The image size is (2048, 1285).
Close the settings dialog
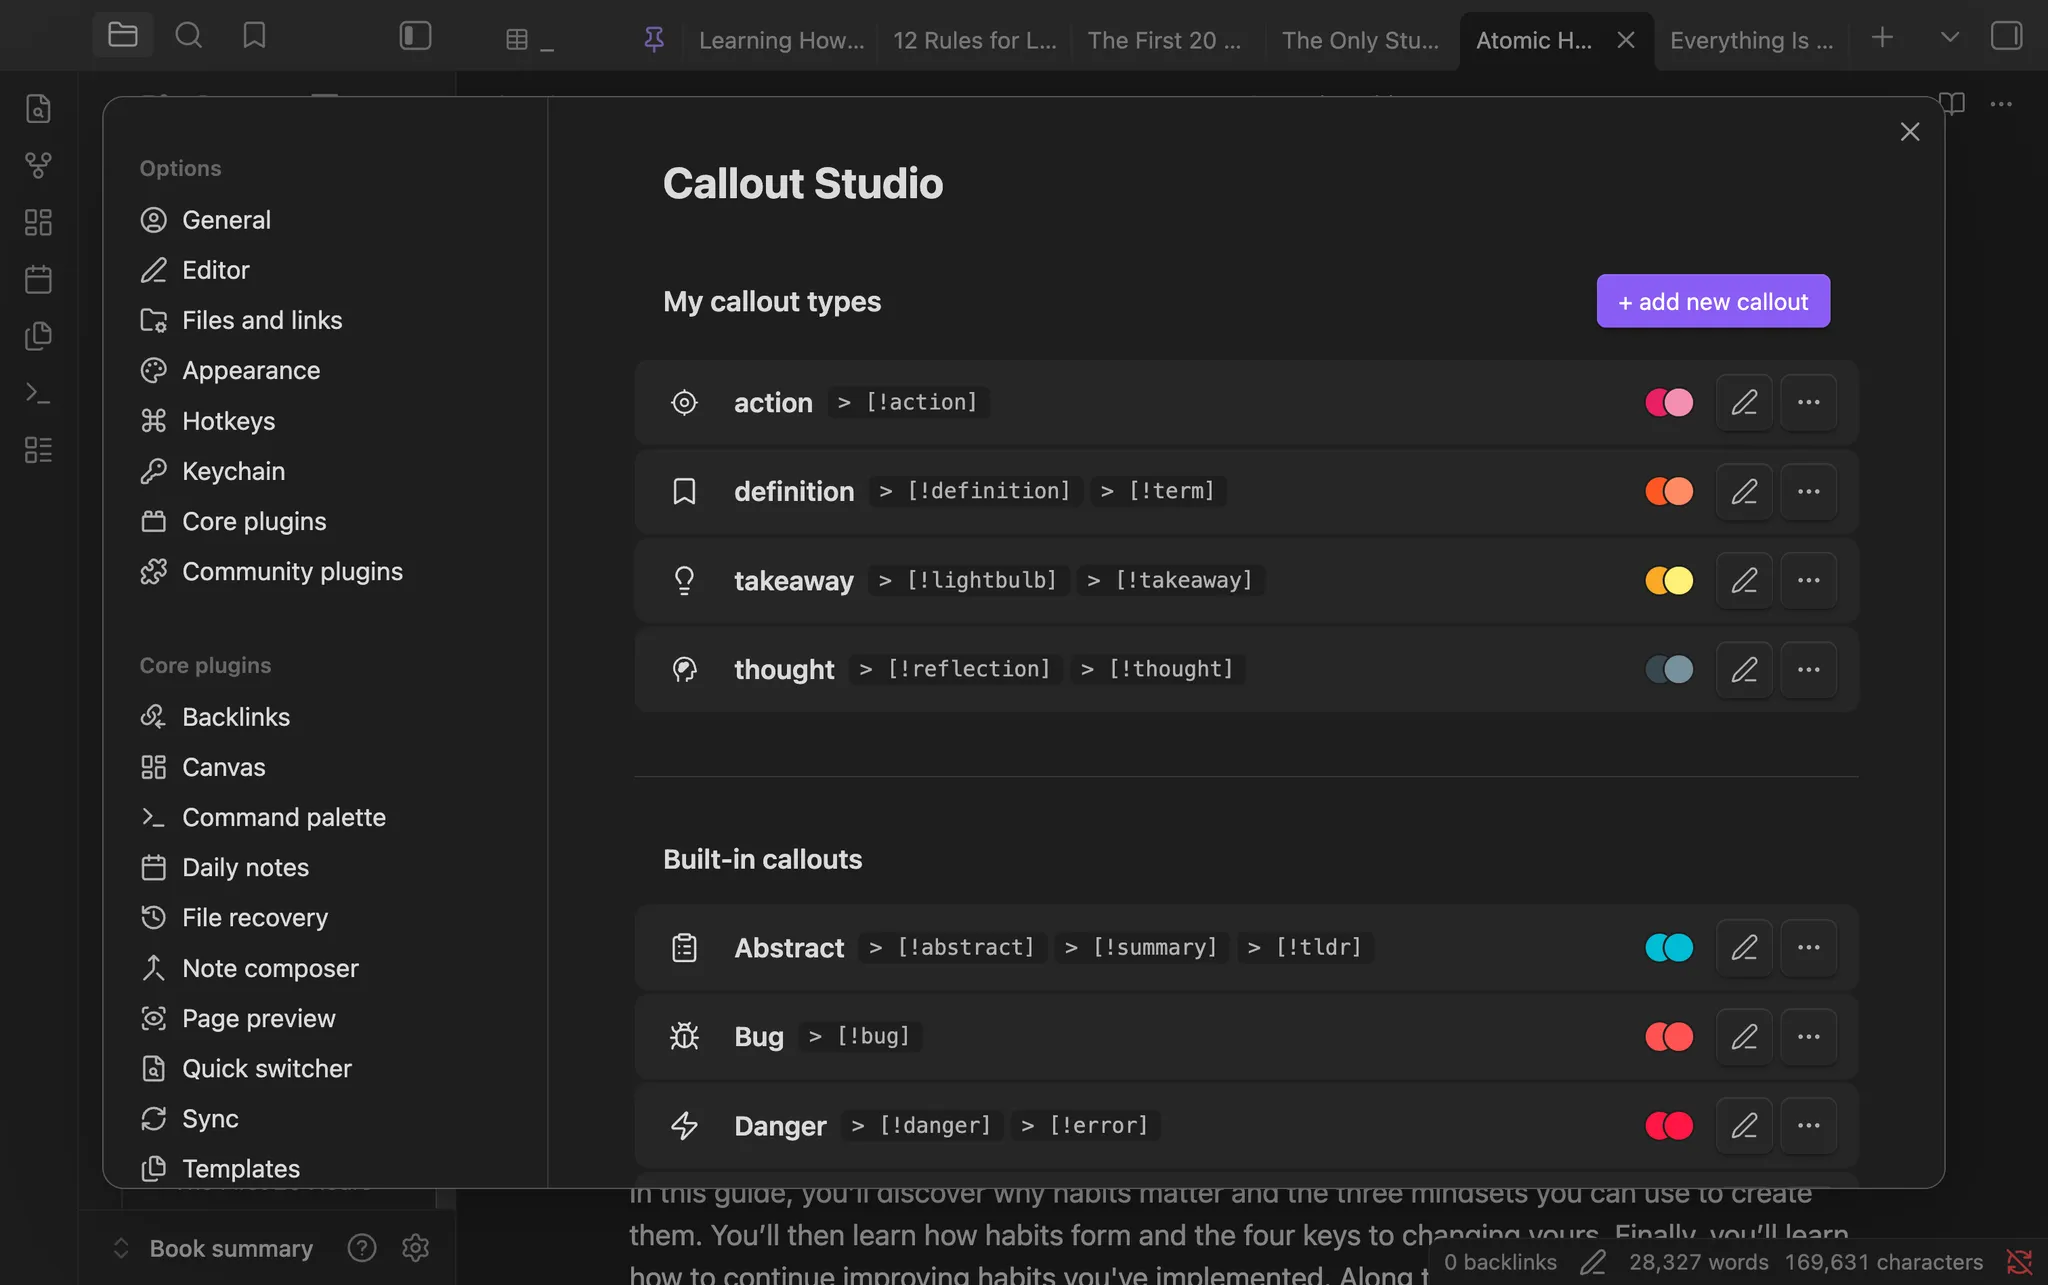(x=1910, y=132)
